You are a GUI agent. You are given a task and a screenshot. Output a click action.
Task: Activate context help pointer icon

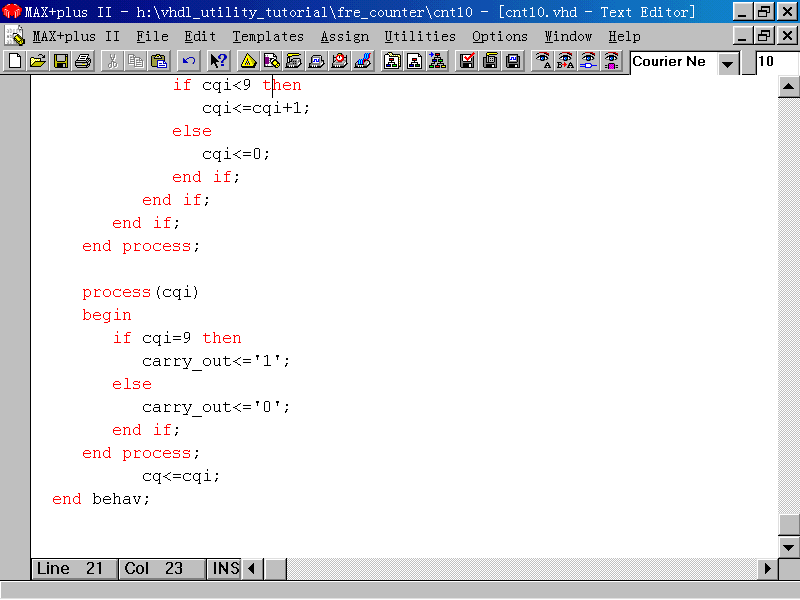(x=218, y=61)
